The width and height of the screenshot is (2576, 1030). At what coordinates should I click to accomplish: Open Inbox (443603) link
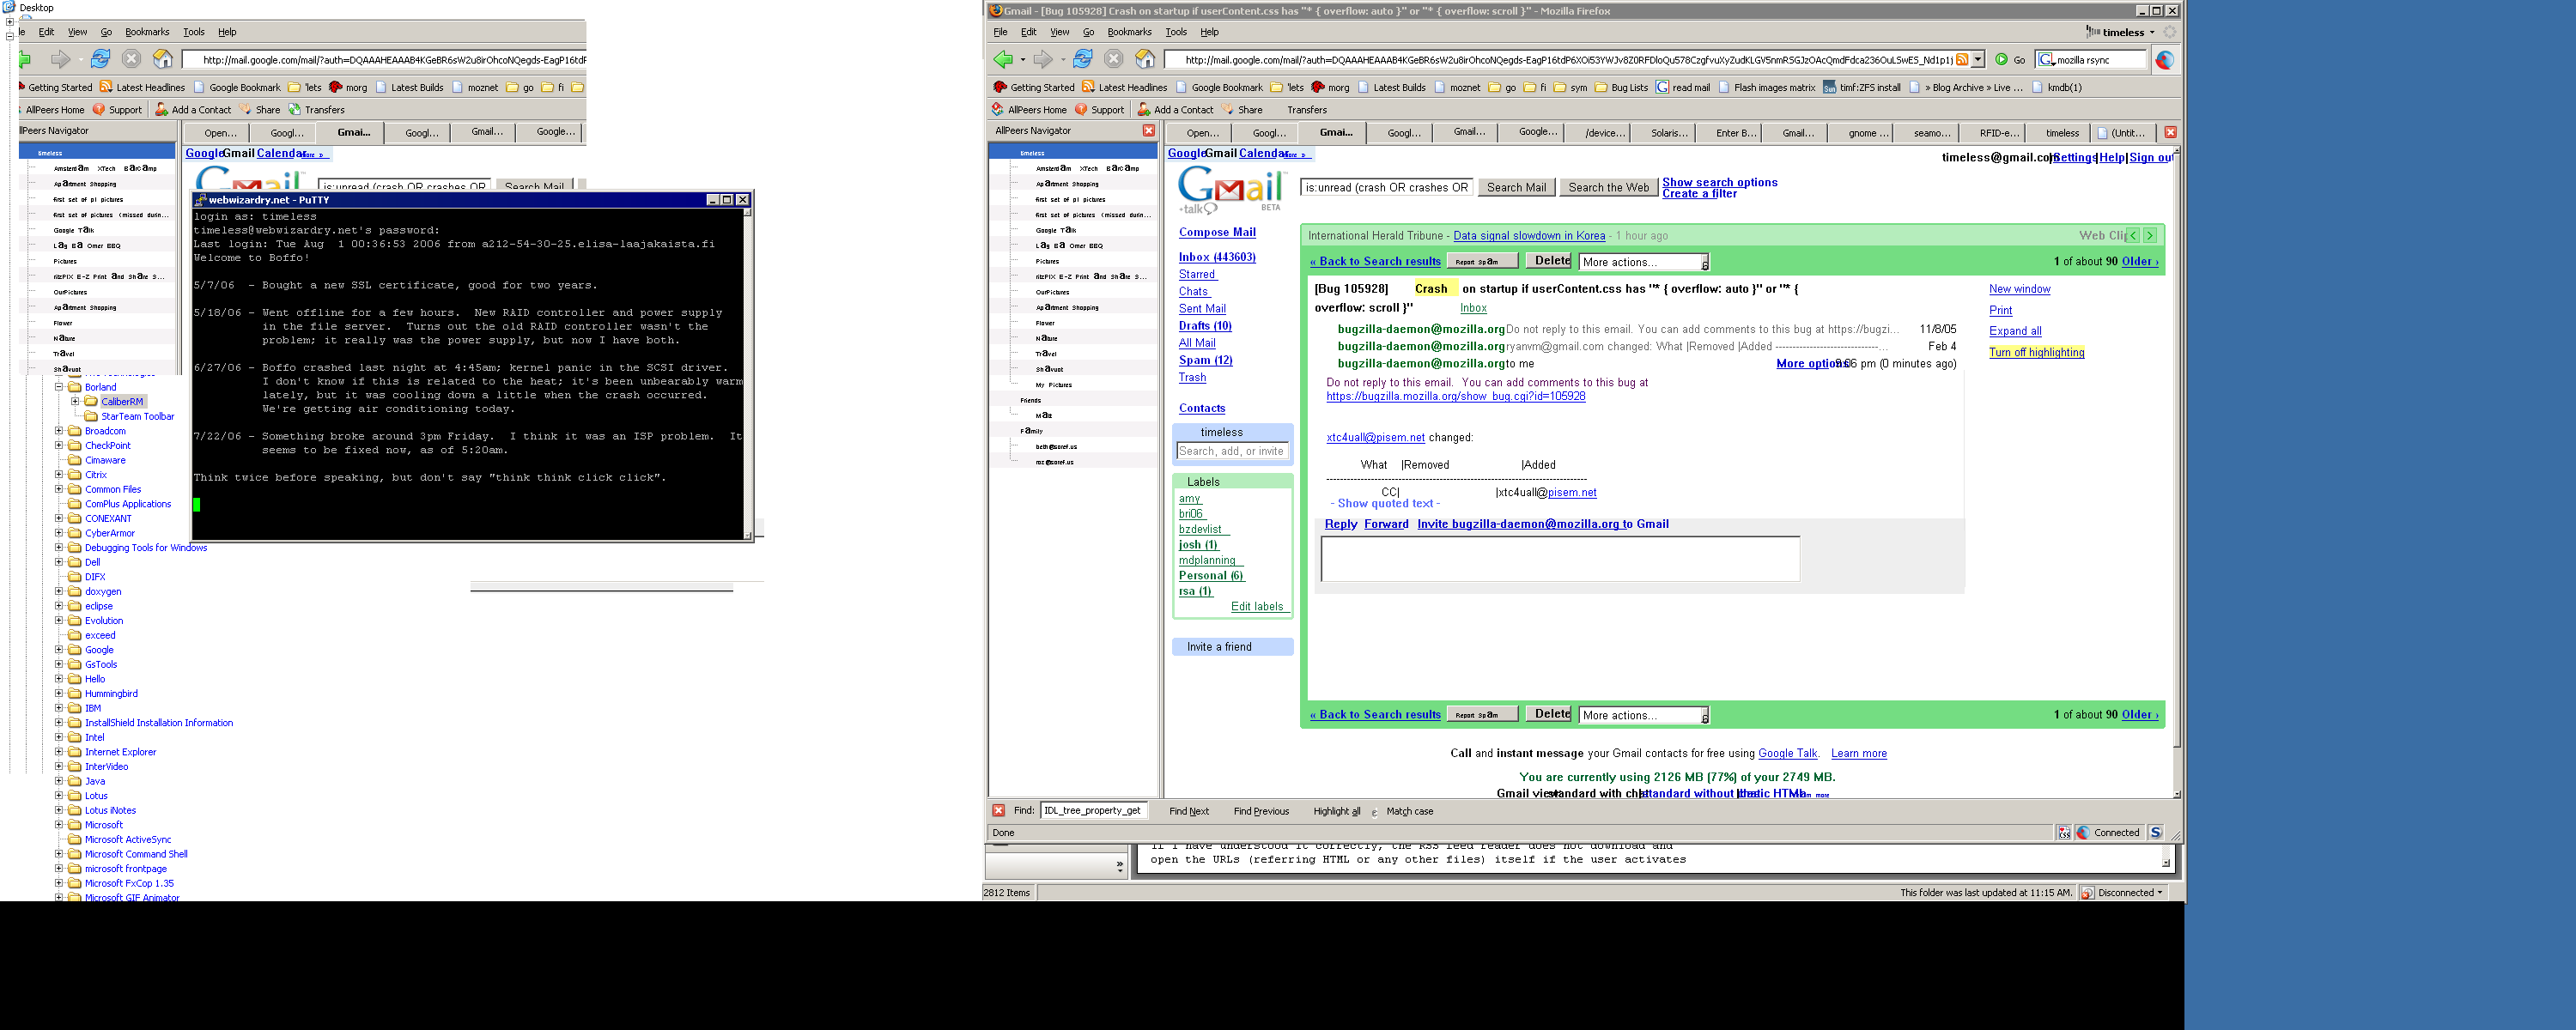pos(1217,257)
